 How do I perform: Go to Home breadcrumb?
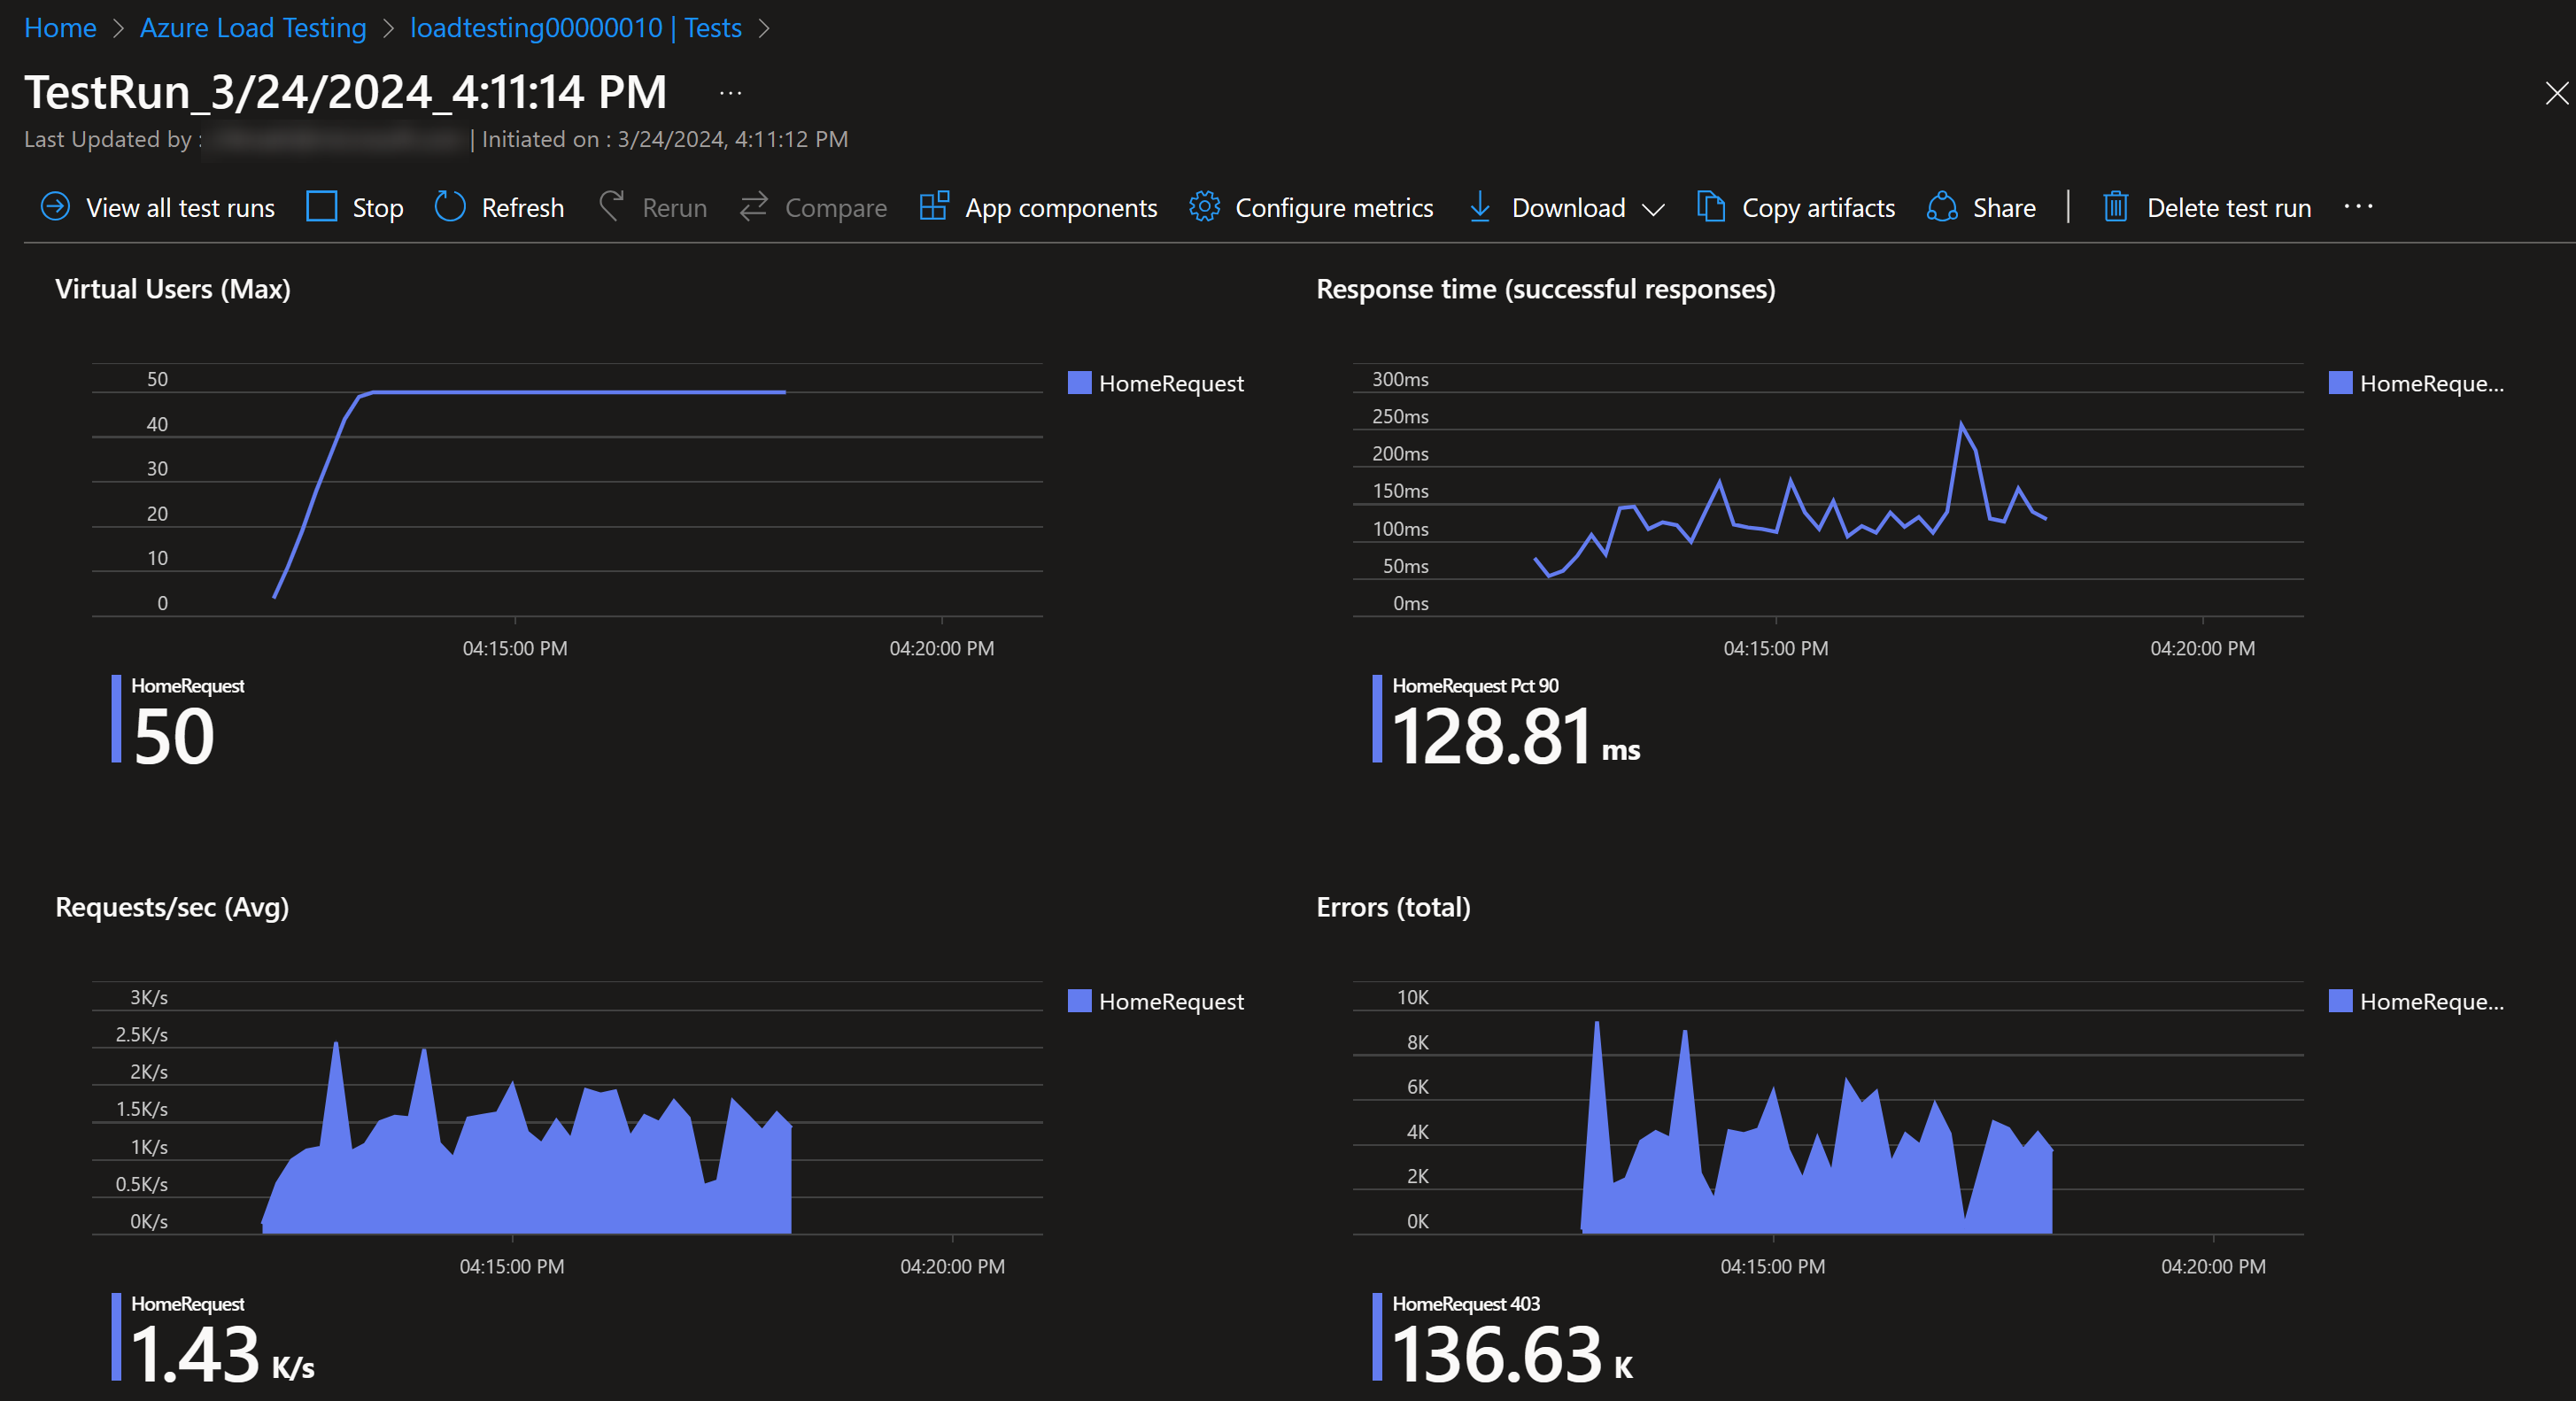[x=60, y=28]
